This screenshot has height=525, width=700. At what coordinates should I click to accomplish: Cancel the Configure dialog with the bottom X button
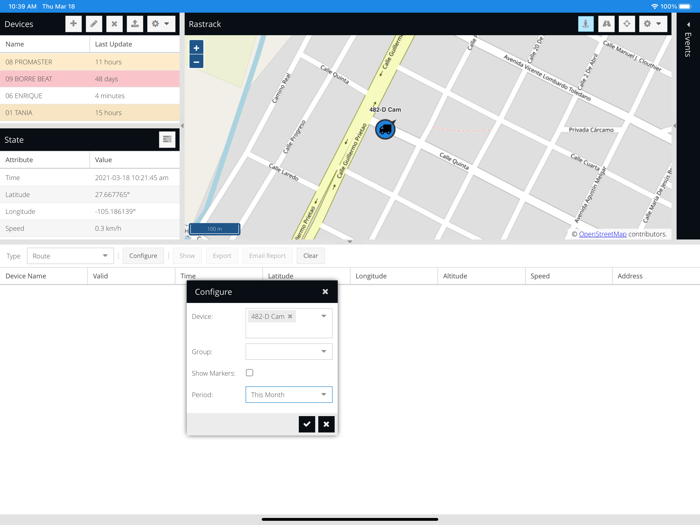(x=326, y=424)
